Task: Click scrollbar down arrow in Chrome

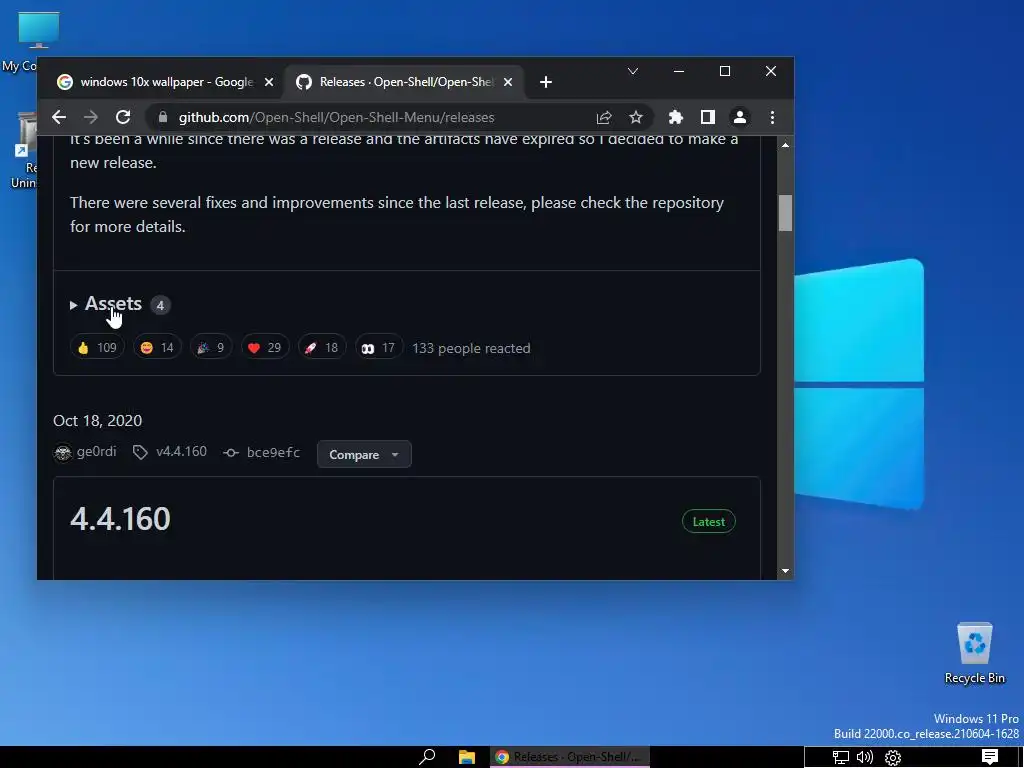Action: tap(785, 571)
